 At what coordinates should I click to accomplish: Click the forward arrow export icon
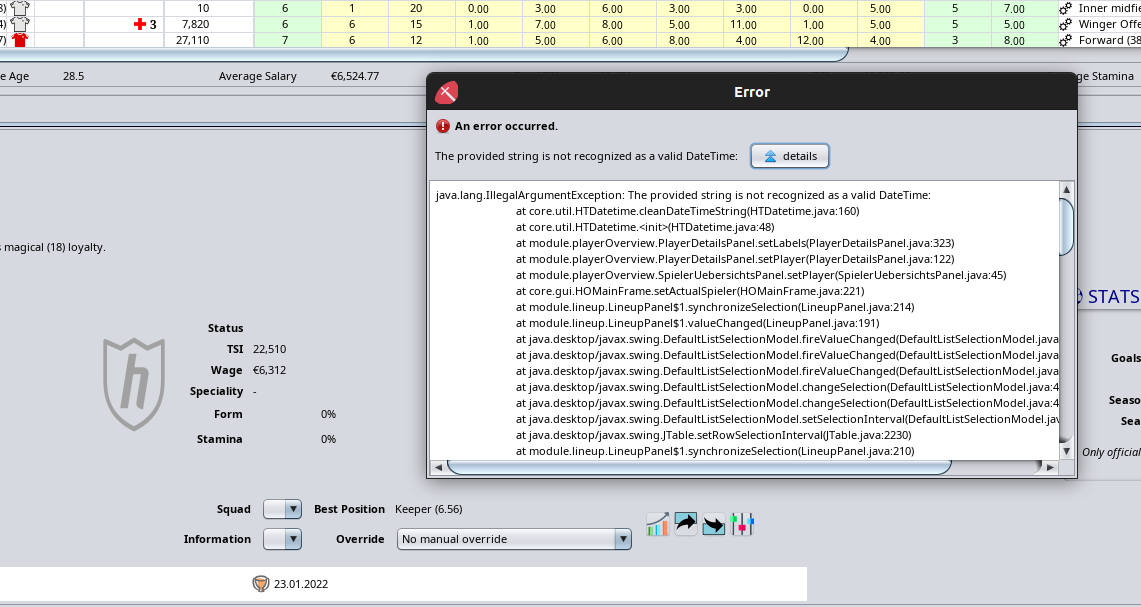coord(685,523)
